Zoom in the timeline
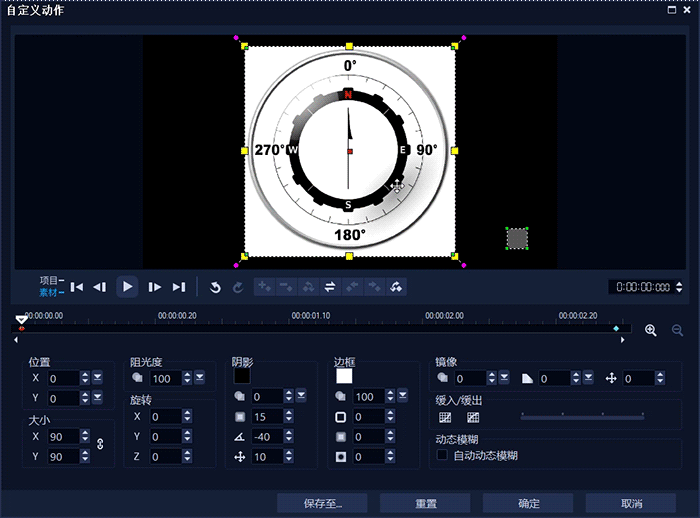This screenshot has height=518, width=700. [651, 330]
